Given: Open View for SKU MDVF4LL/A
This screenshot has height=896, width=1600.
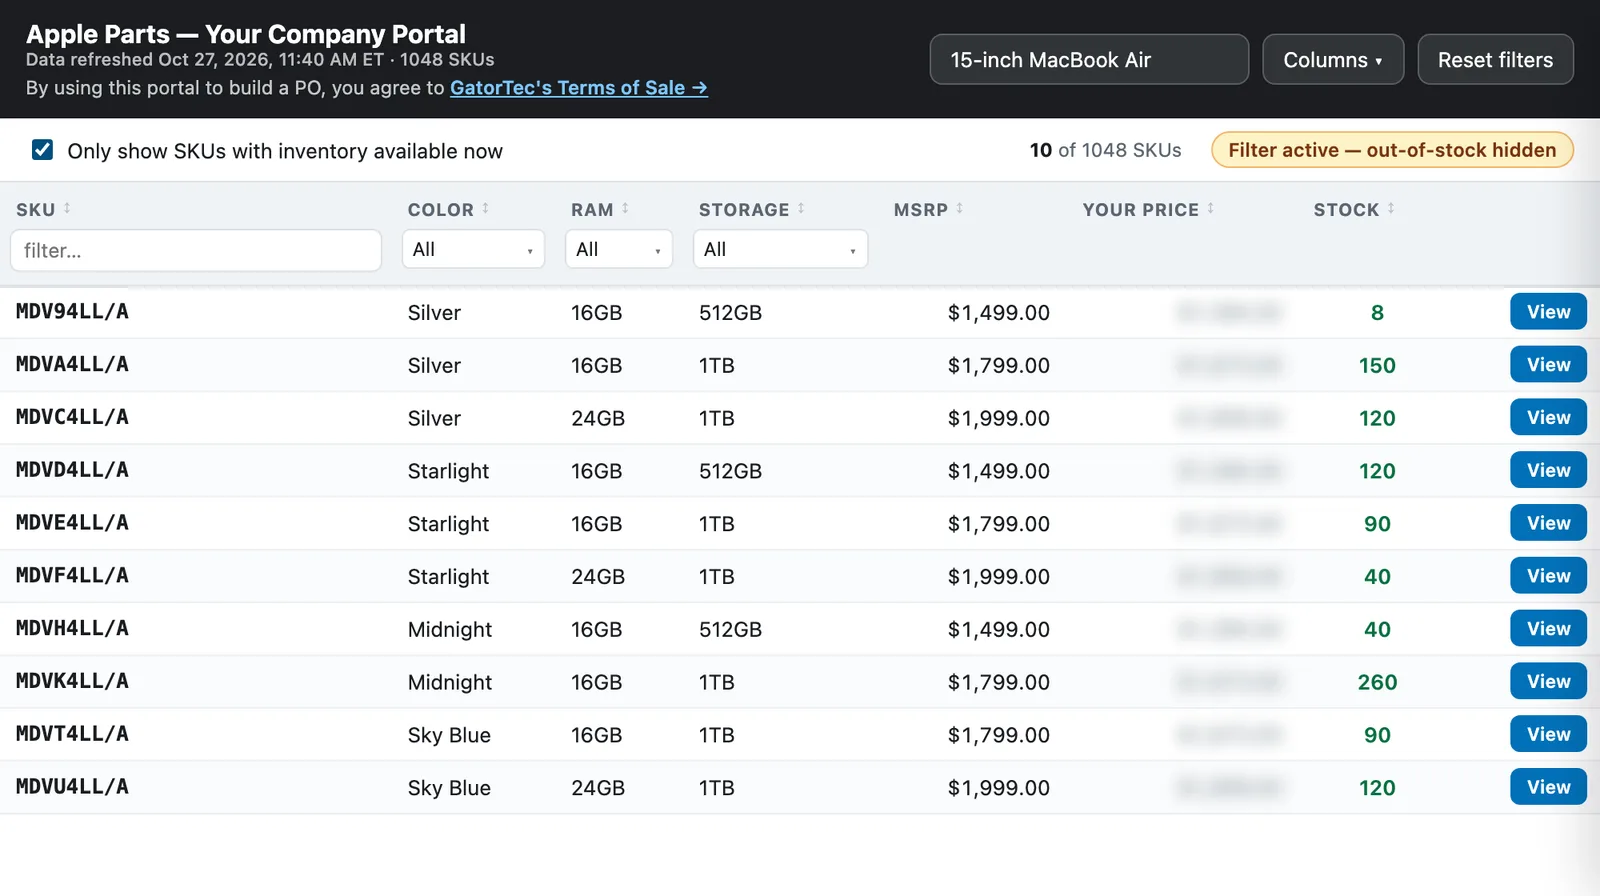Looking at the screenshot, I should (x=1548, y=576).
